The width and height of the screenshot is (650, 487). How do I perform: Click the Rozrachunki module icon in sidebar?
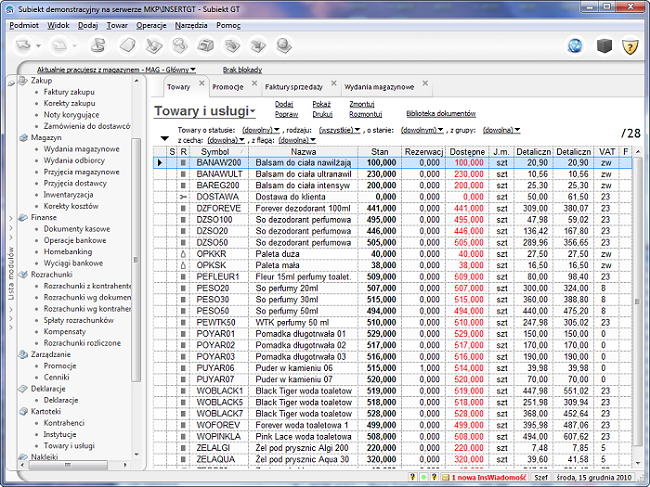25,273
